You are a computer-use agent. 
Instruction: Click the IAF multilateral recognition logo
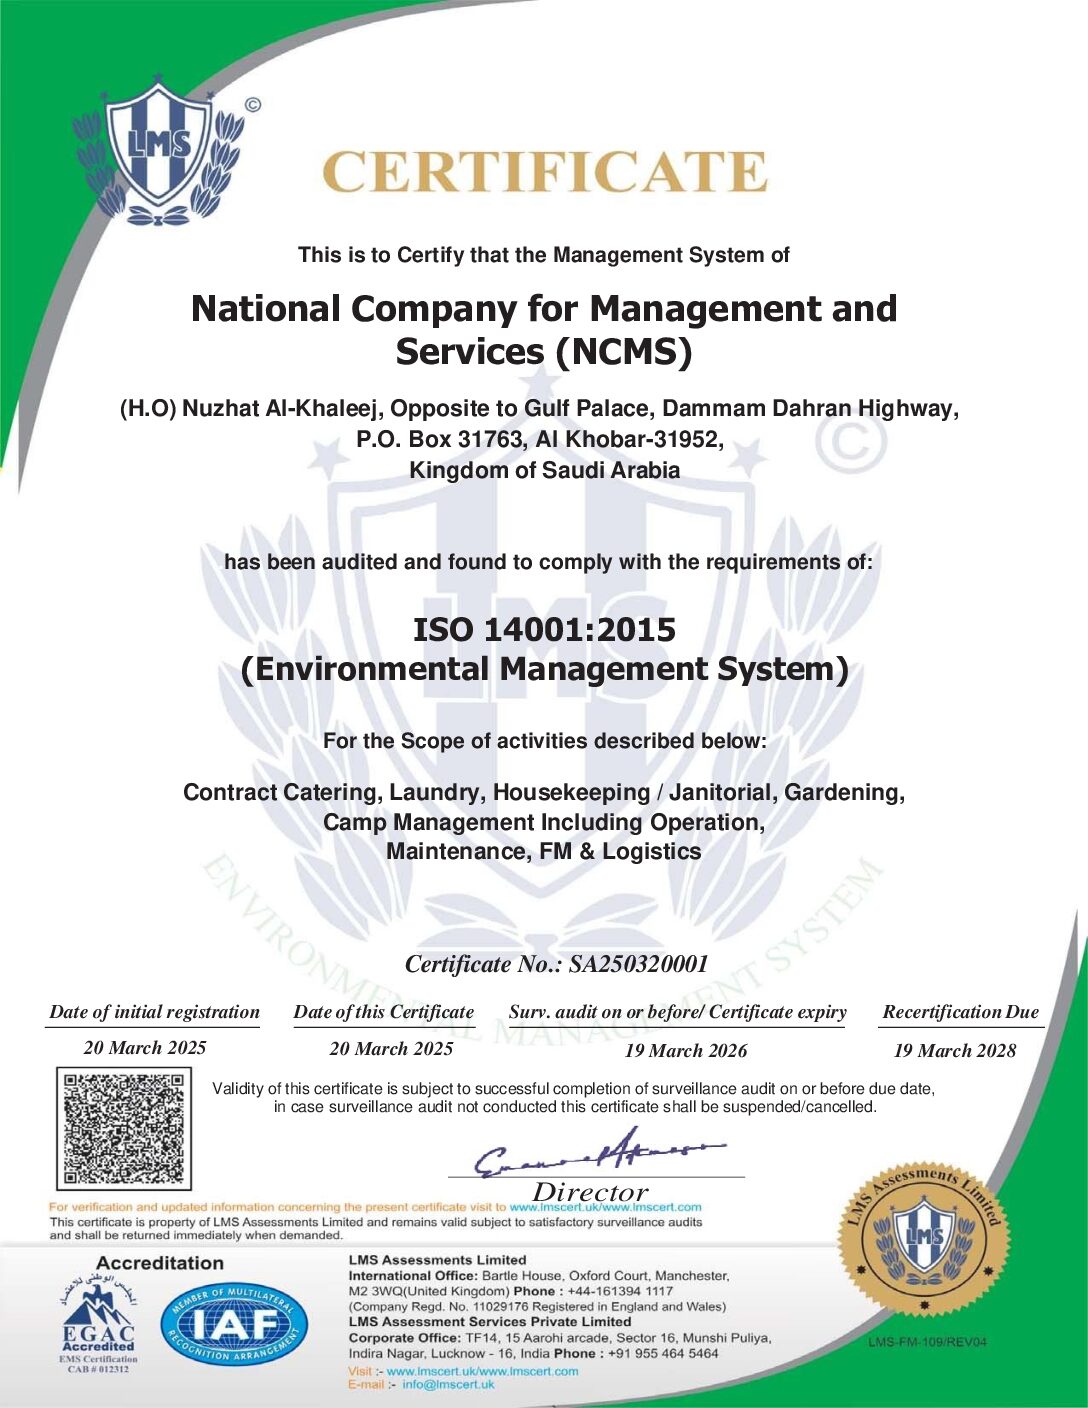click(234, 1326)
